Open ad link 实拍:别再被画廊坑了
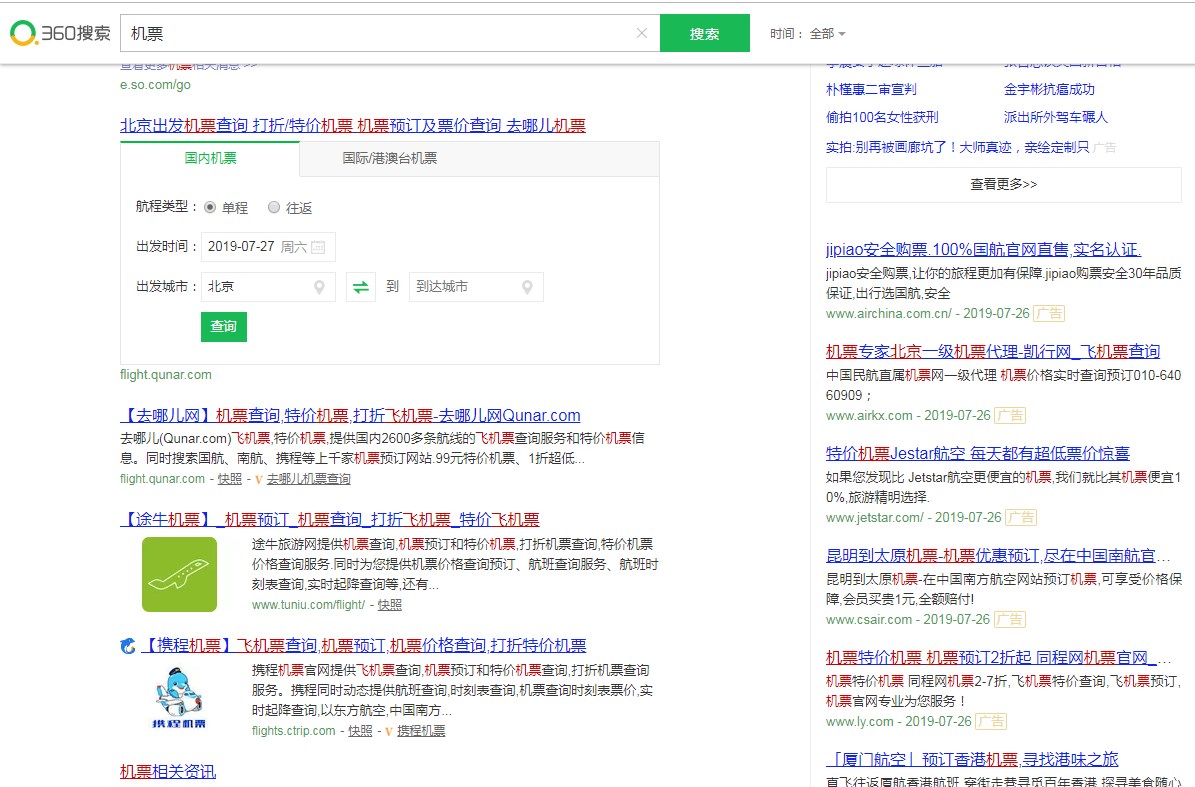 pyautogui.click(x=957, y=148)
